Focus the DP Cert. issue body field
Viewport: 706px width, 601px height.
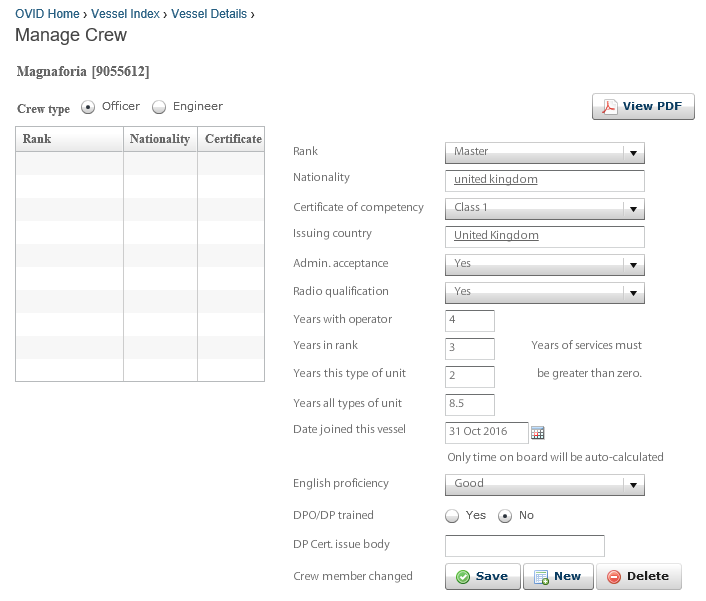tap(525, 546)
